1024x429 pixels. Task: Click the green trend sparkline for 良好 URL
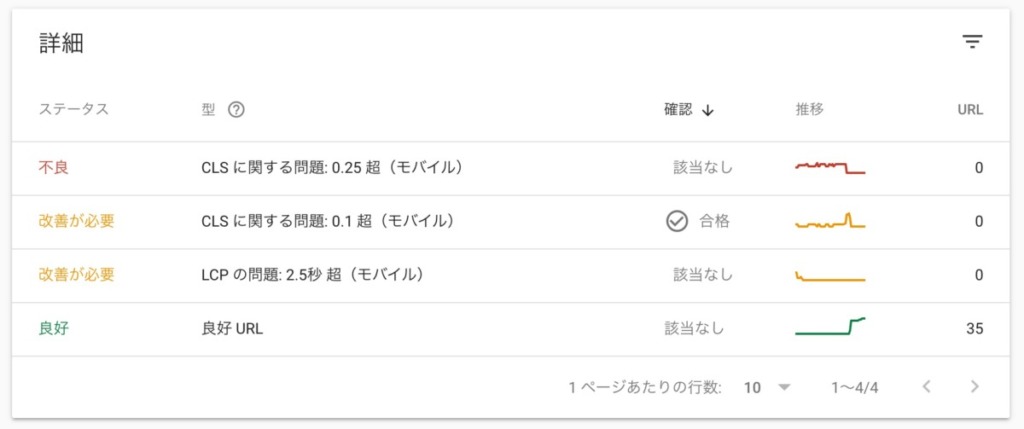point(830,326)
